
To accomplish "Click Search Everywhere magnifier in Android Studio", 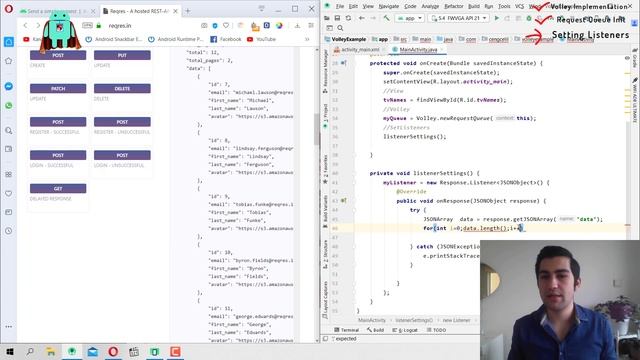I will [340, 28].
